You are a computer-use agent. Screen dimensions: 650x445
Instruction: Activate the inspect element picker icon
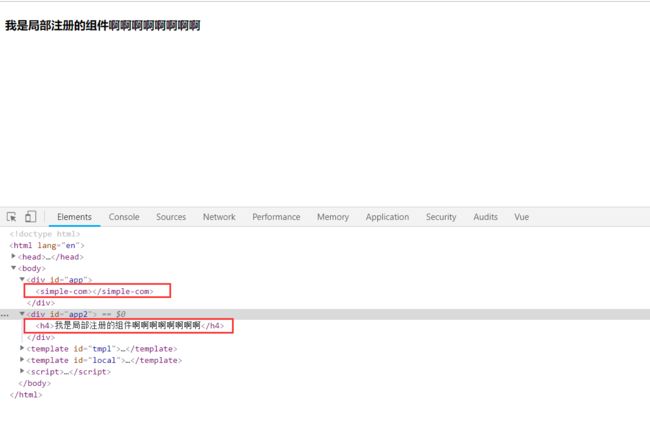(x=12, y=217)
